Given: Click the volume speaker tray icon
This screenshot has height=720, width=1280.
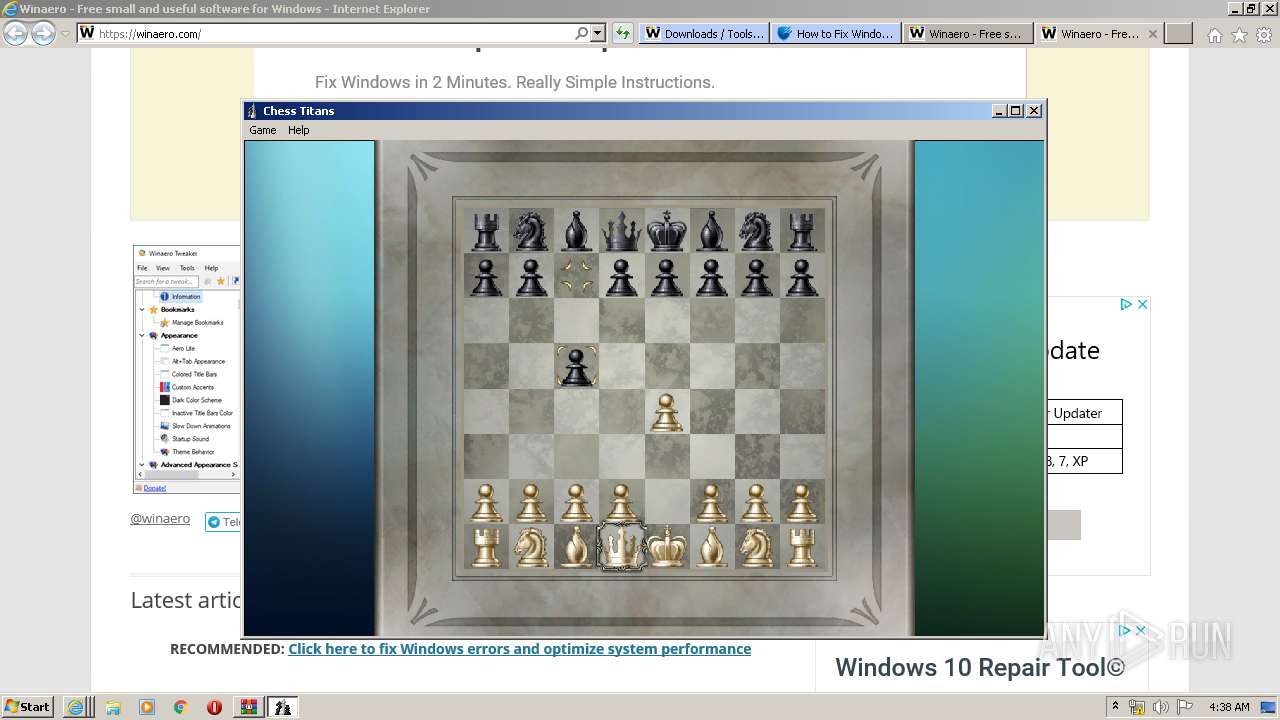Looking at the screenshot, I should pyautogui.click(x=1161, y=707).
